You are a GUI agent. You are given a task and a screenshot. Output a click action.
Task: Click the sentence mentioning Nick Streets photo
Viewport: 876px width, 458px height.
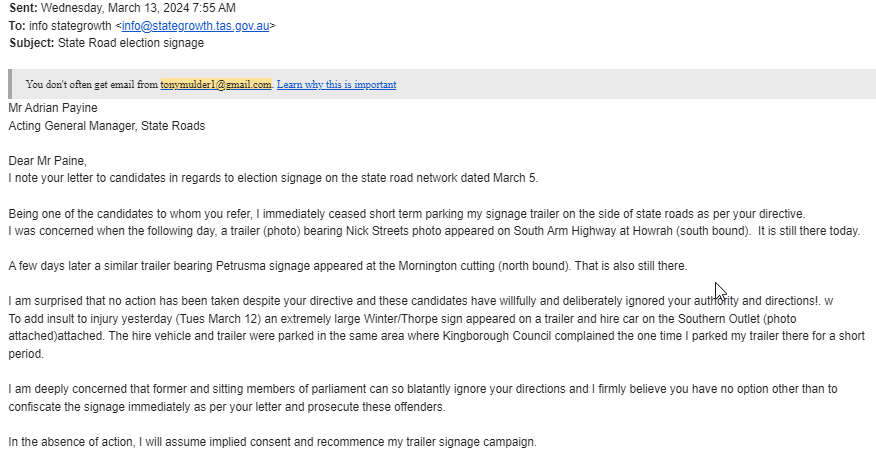434,231
